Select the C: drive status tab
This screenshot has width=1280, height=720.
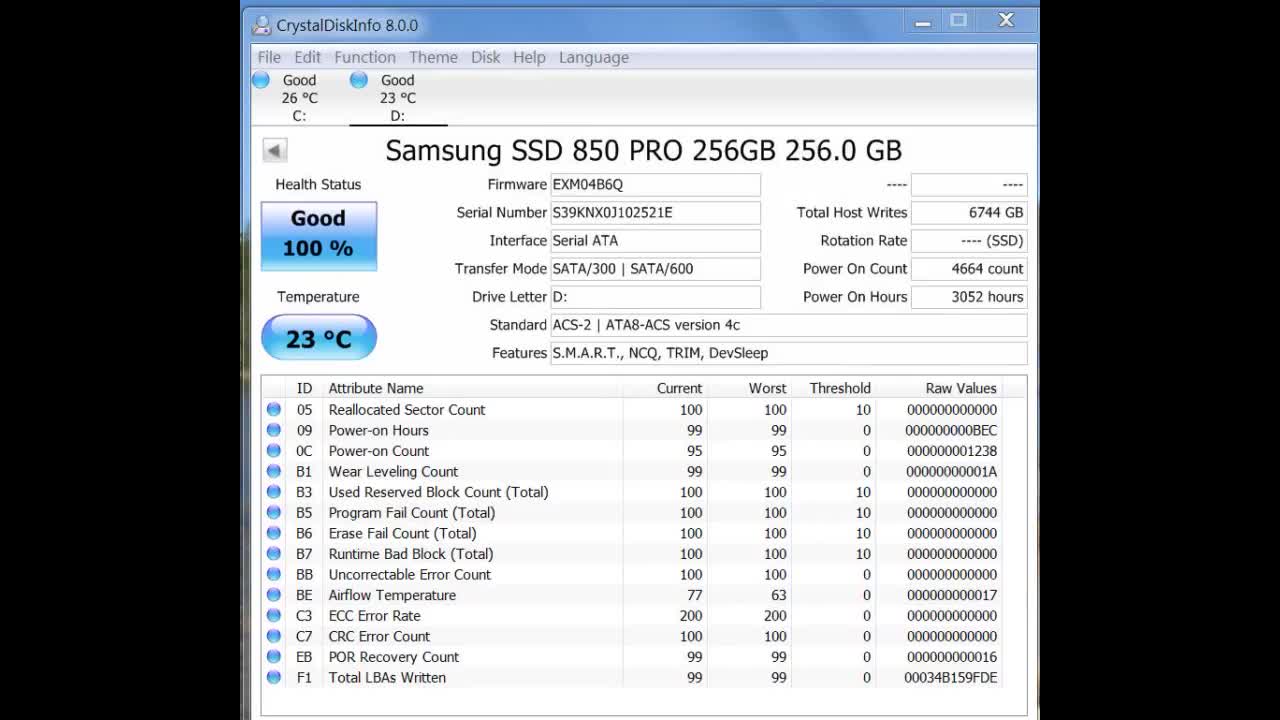click(x=299, y=98)
